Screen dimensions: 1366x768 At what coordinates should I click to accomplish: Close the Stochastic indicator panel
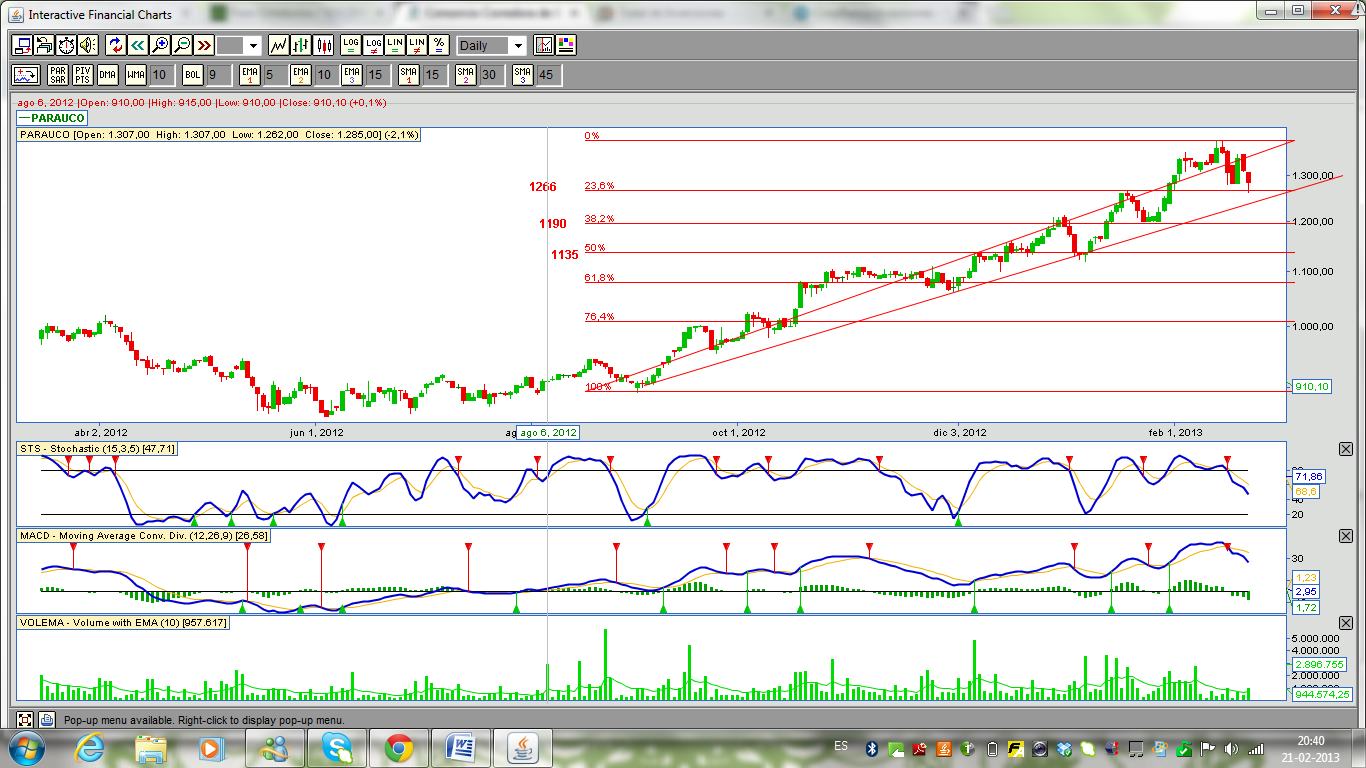1345,450
